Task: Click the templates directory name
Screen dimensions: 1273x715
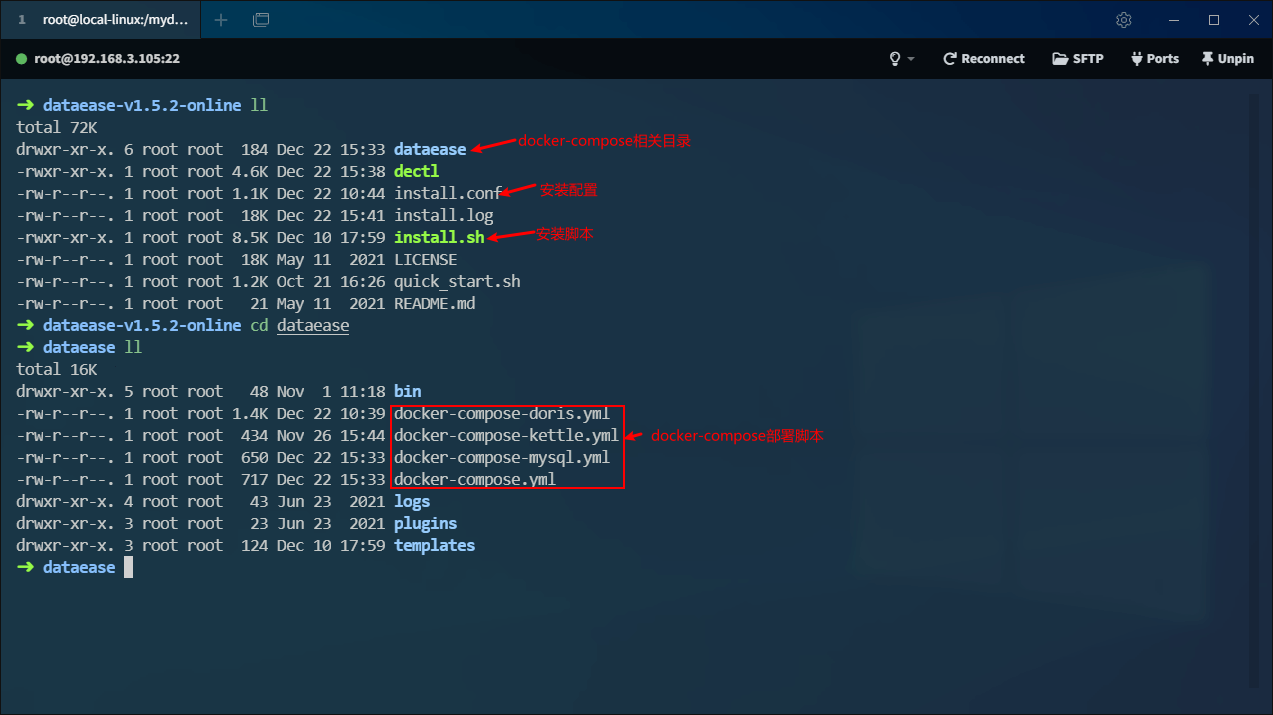Action: [434, 545]
